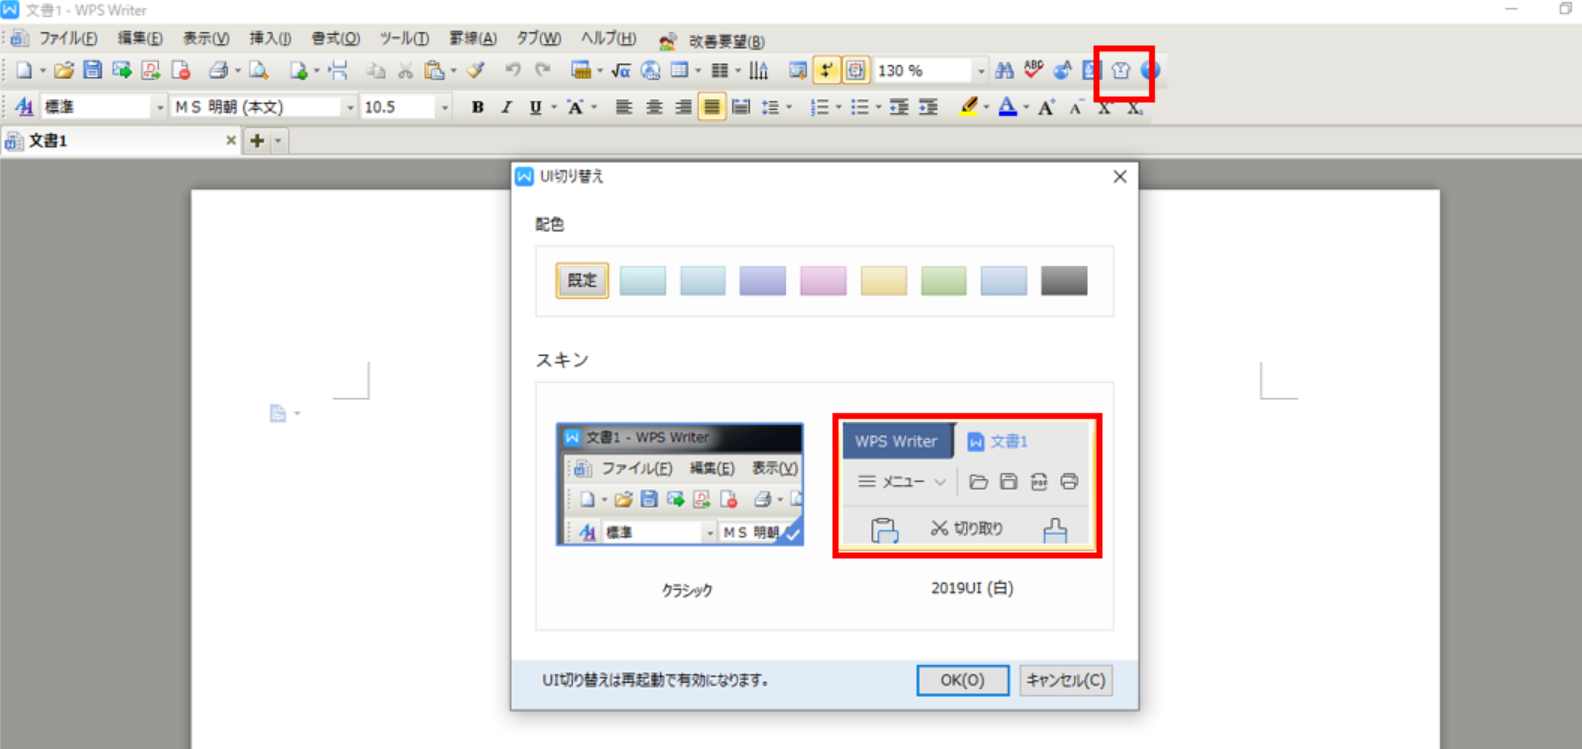The height and width of the screenshot is (749, 1582).
Task: Toggle italic formatting
Action: 506,107
